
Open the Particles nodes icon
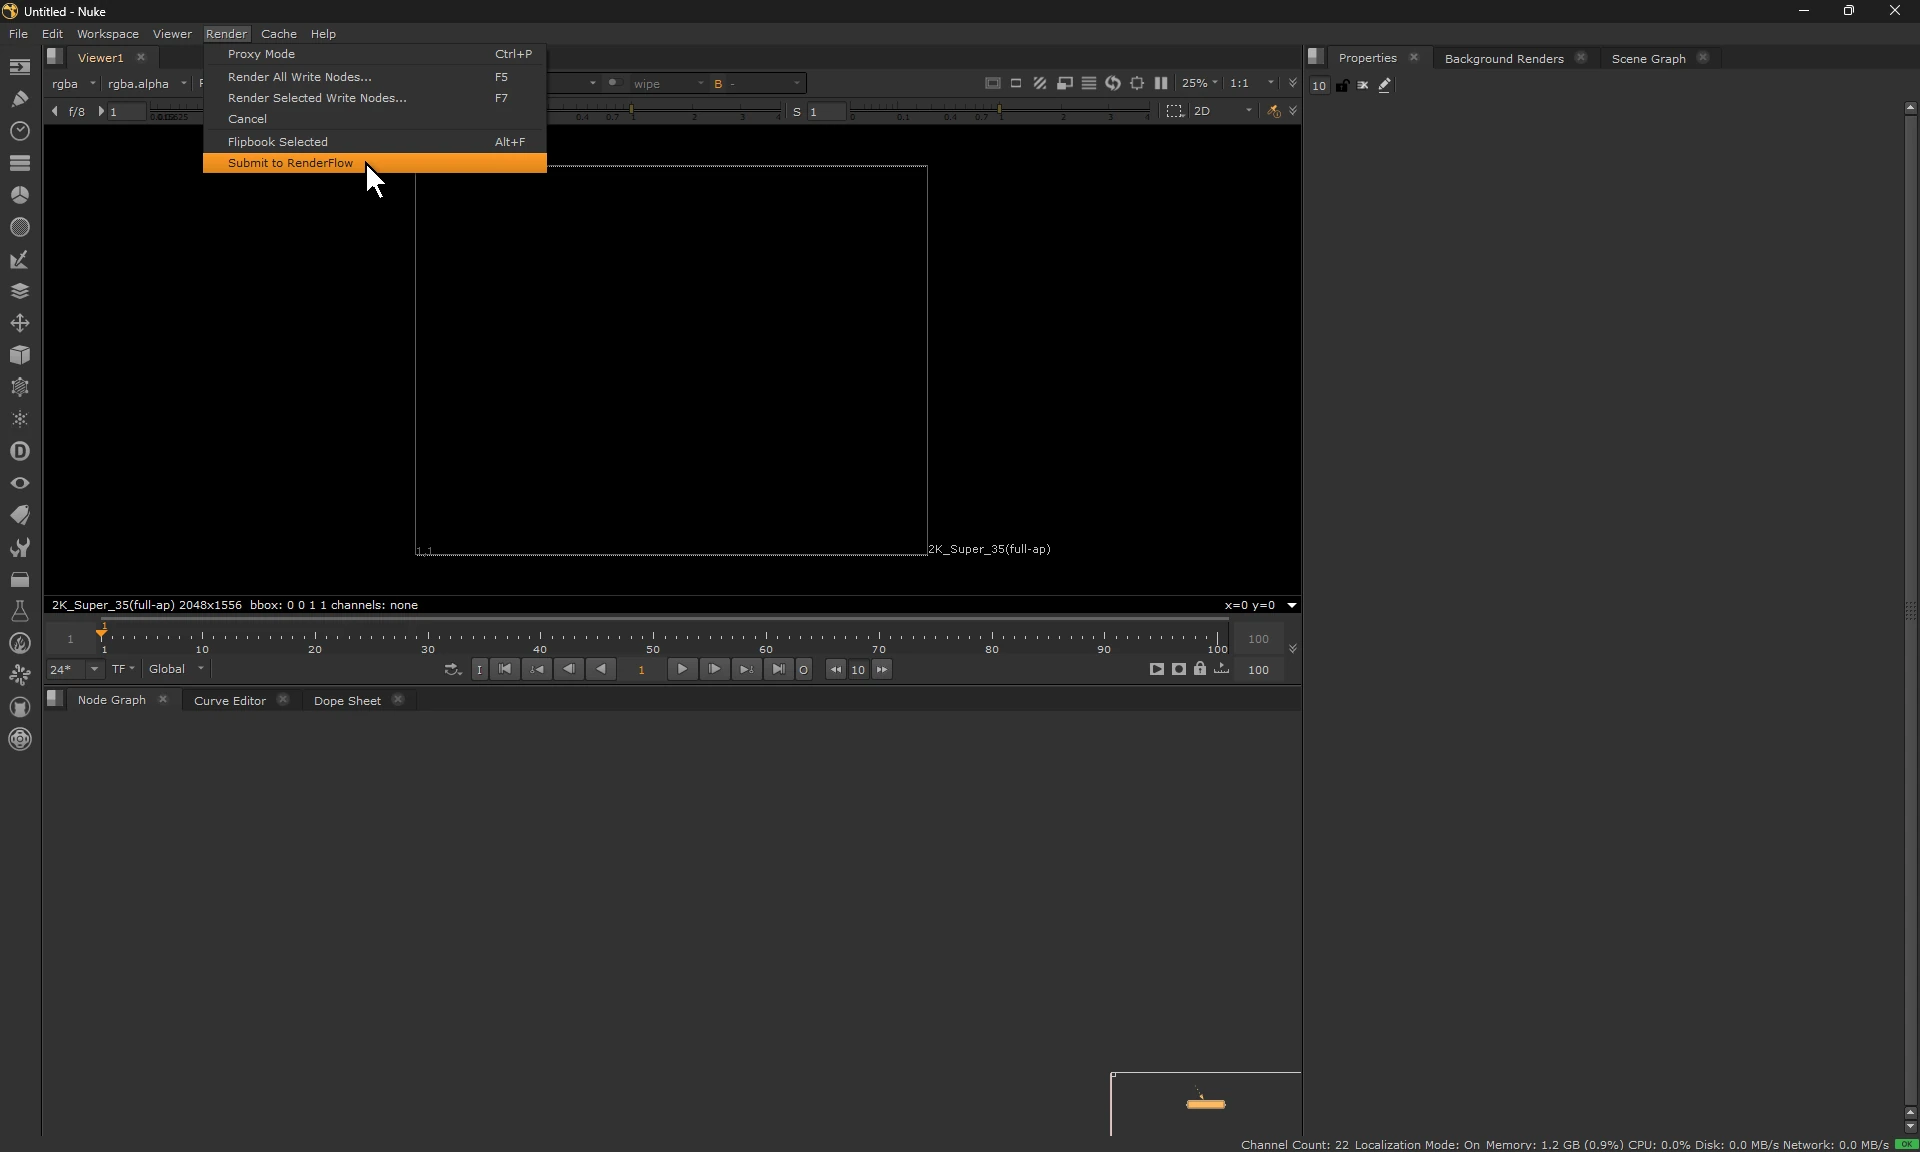click(20, 419)
